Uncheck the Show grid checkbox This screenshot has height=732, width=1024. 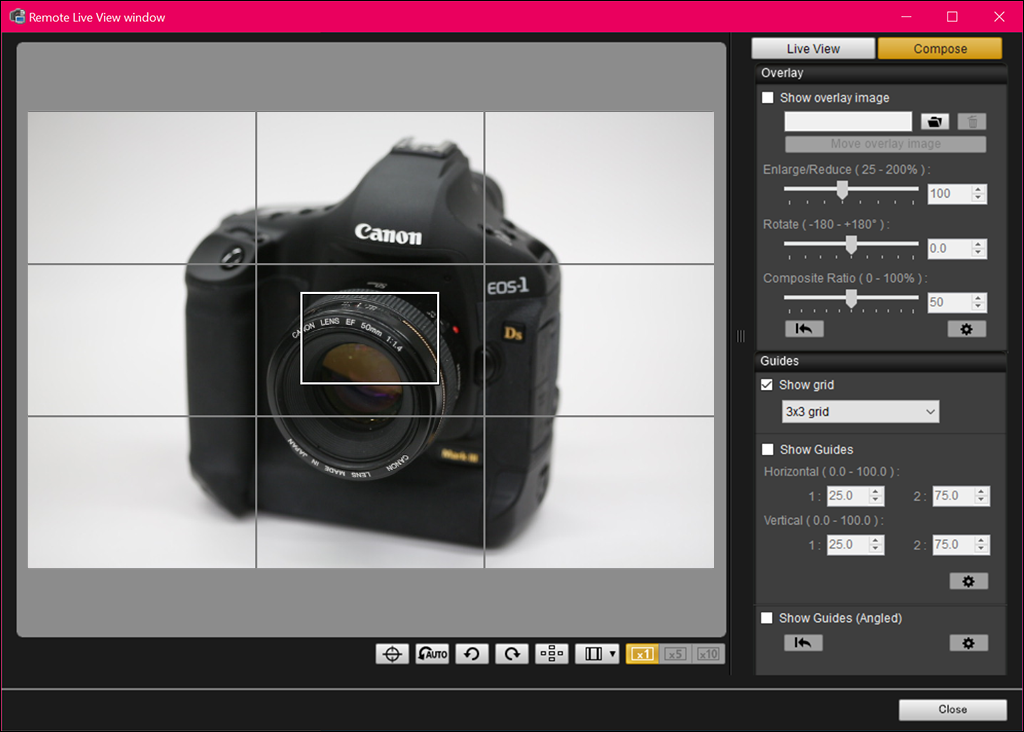pyautogui.click(x=767, y=385)
